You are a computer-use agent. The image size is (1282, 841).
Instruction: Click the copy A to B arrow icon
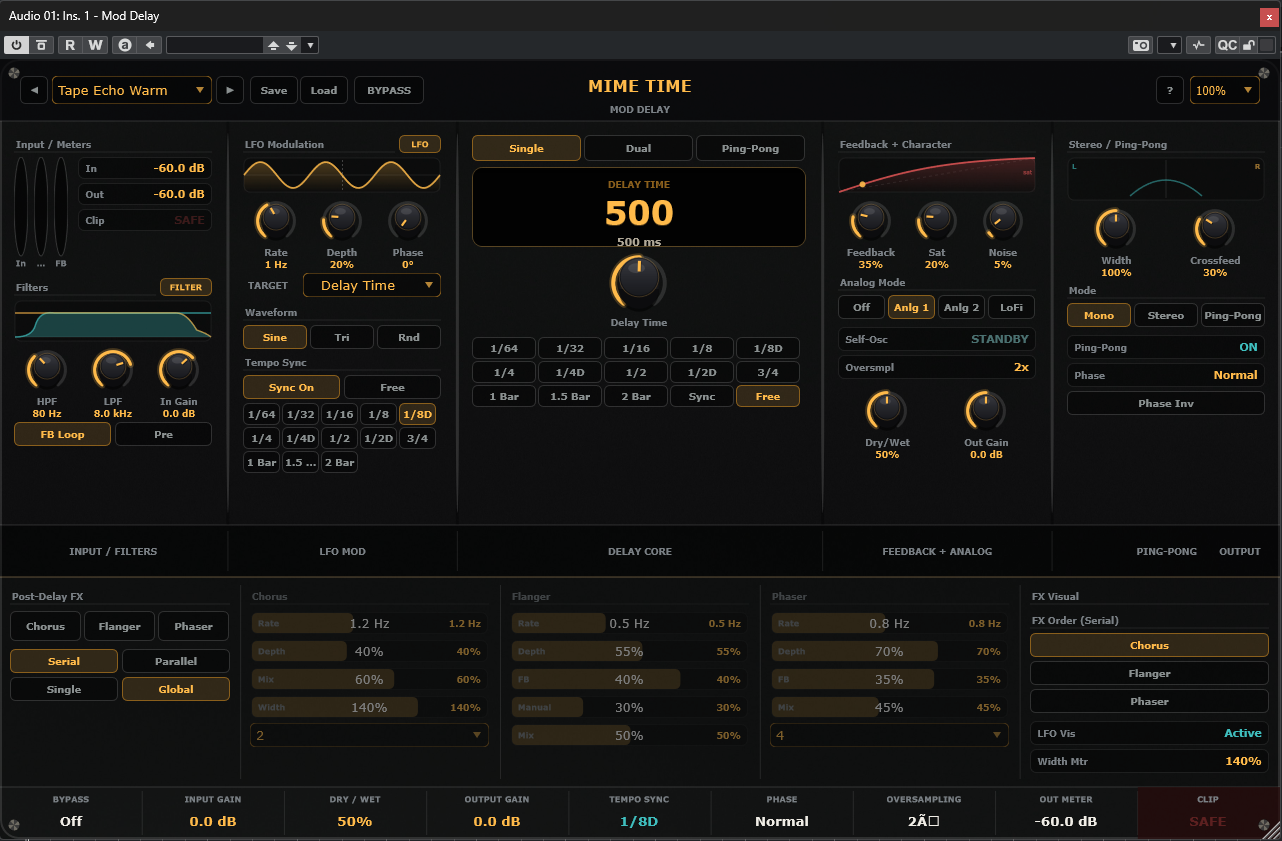click(150, 45)
